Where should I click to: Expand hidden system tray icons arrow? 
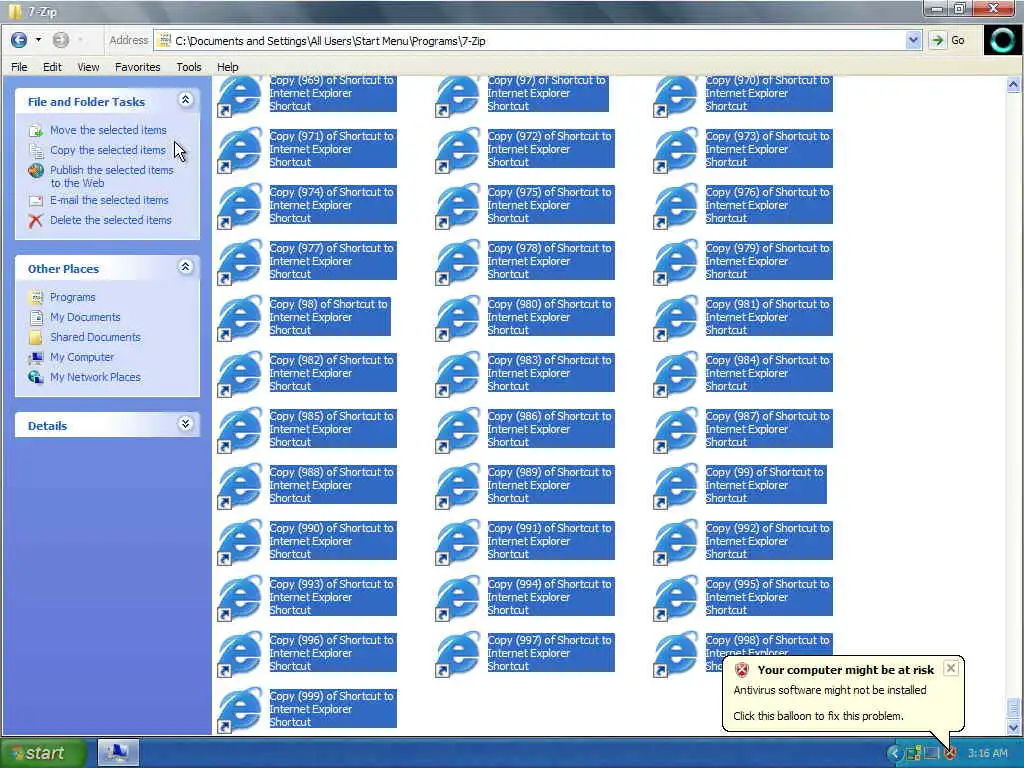(894, 754)
